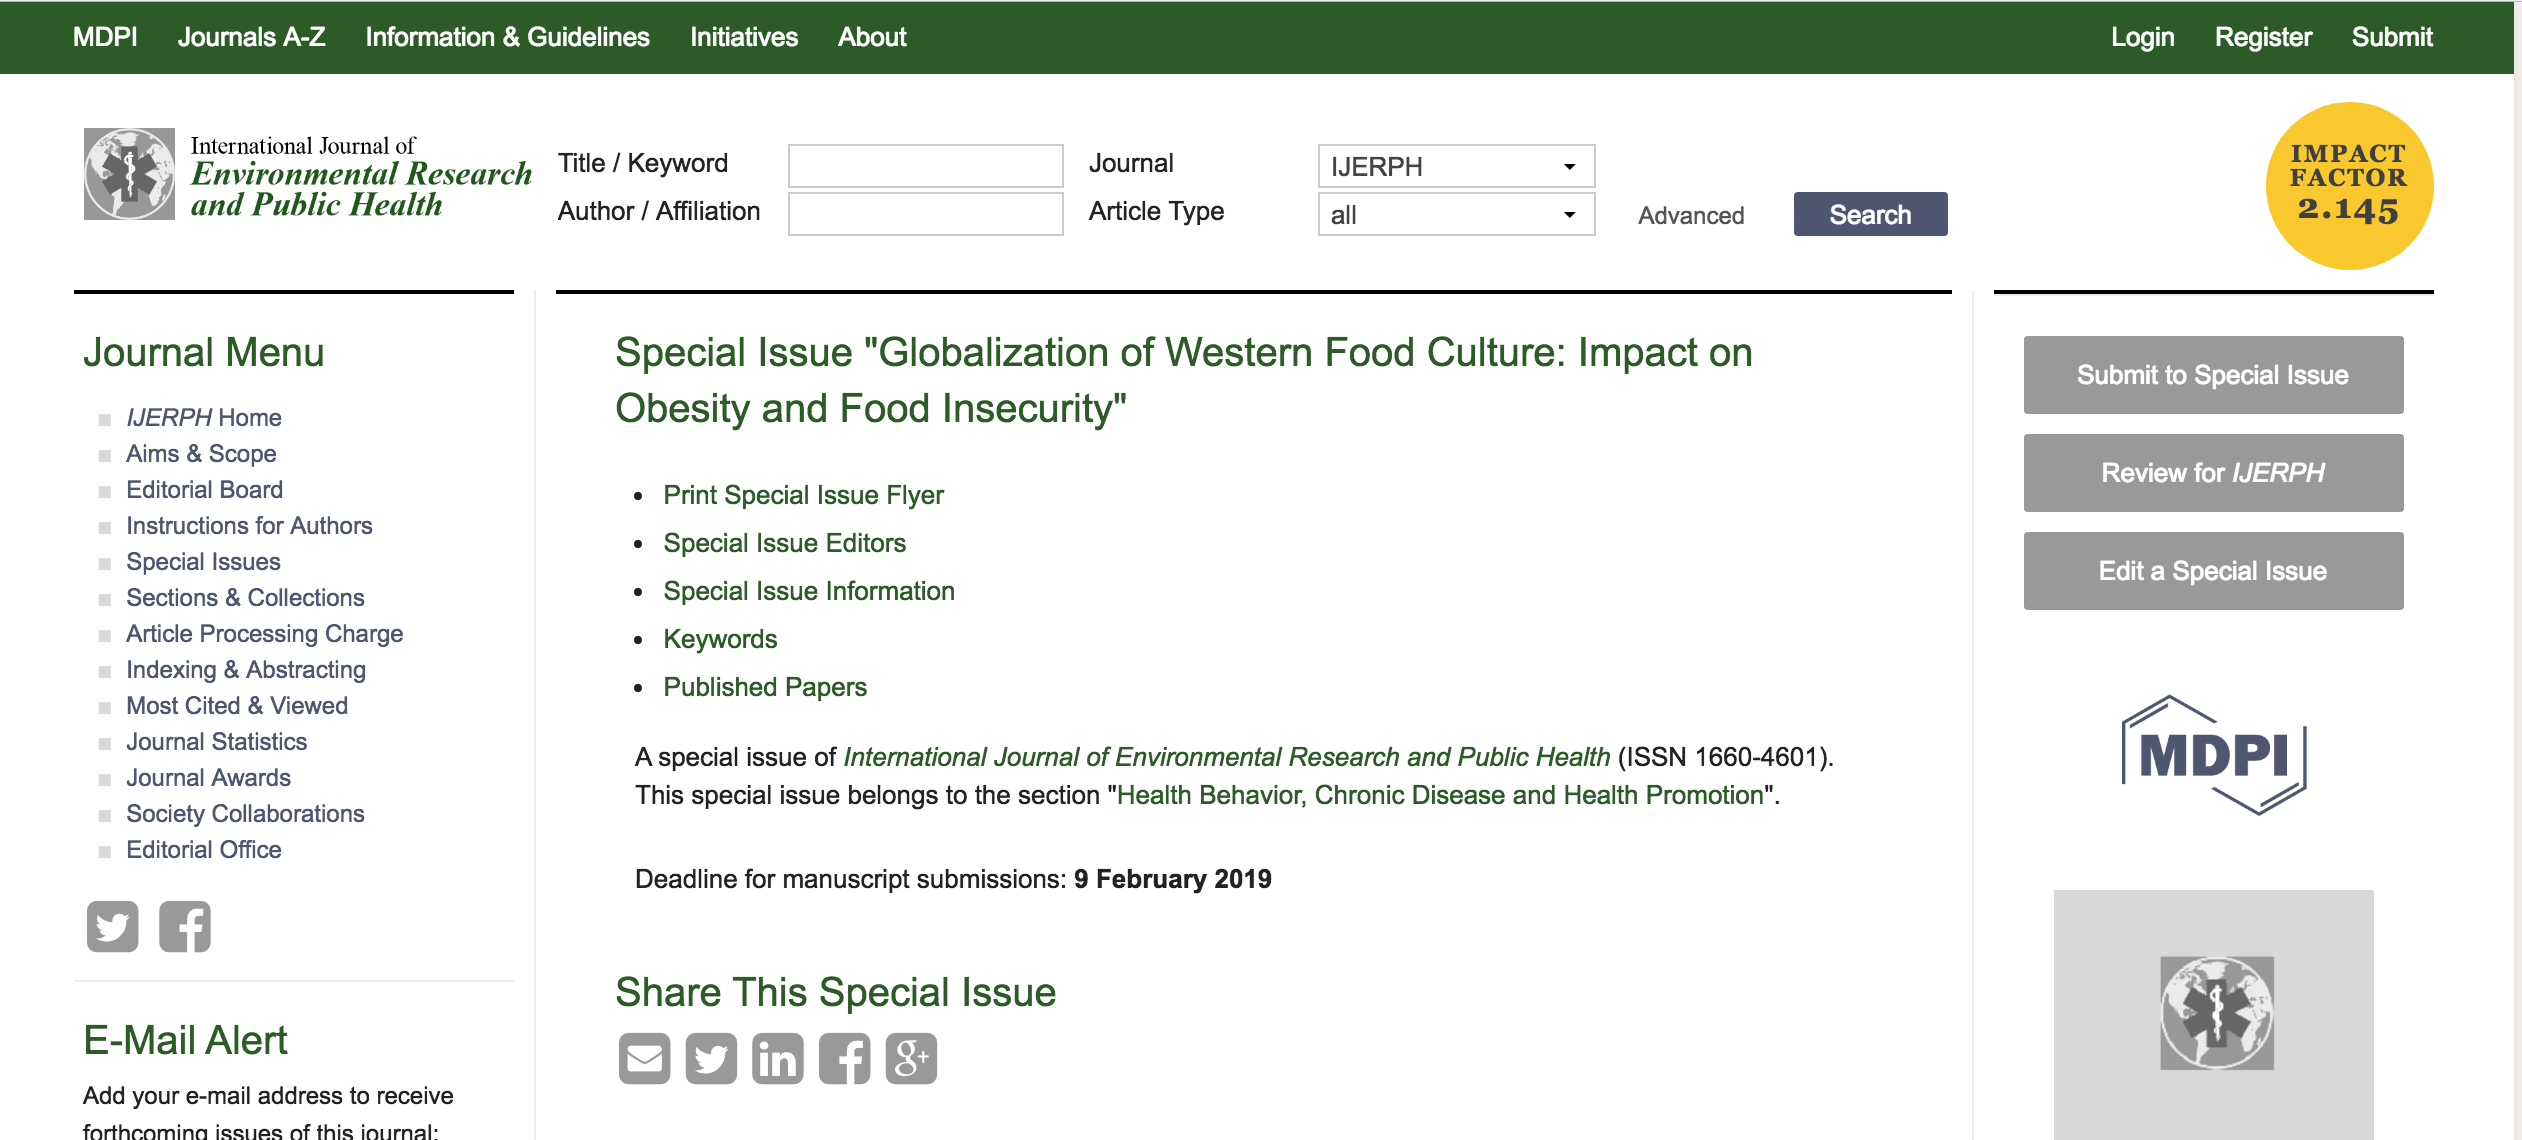The image size is (2522, 1140).
Task: Click the sidebar Twitter icon
Action: click(x=112, y=926)
